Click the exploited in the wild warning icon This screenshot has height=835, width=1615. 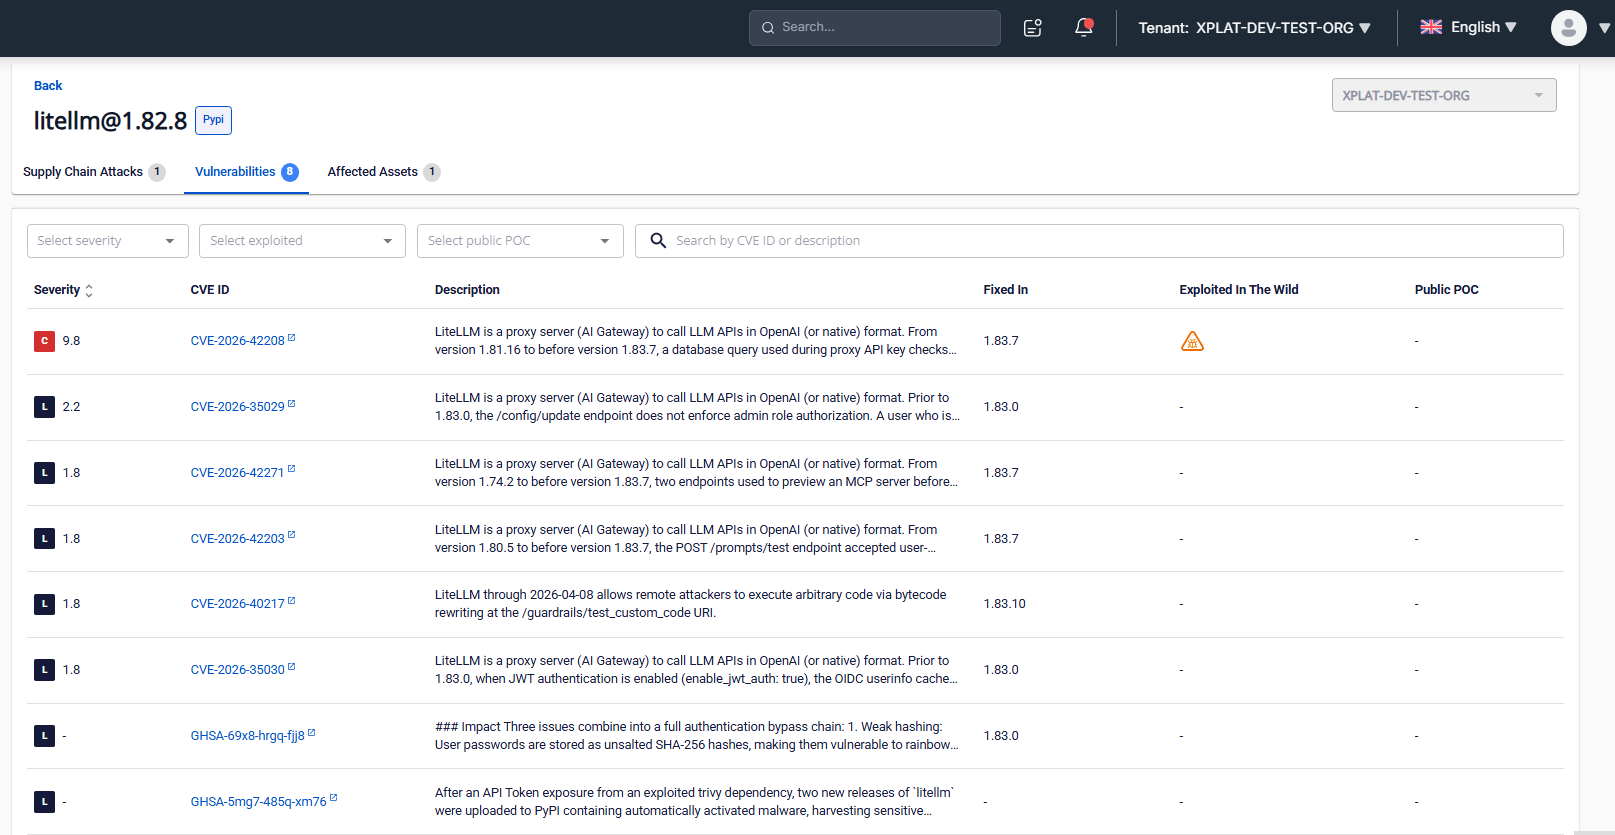coord(1192,341)
